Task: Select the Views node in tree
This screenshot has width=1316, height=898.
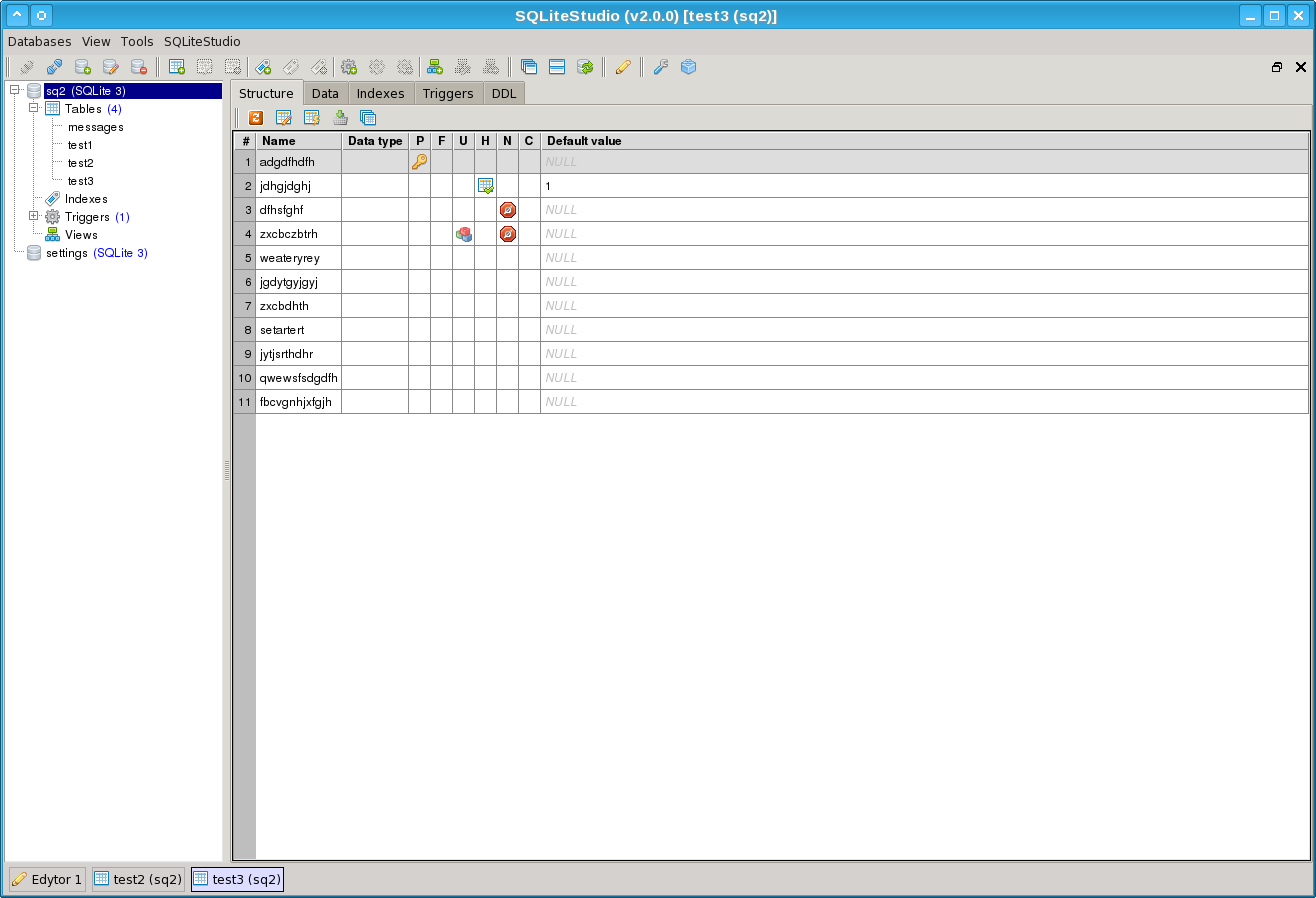Action: pyautogui.click(x=81, y=235)
